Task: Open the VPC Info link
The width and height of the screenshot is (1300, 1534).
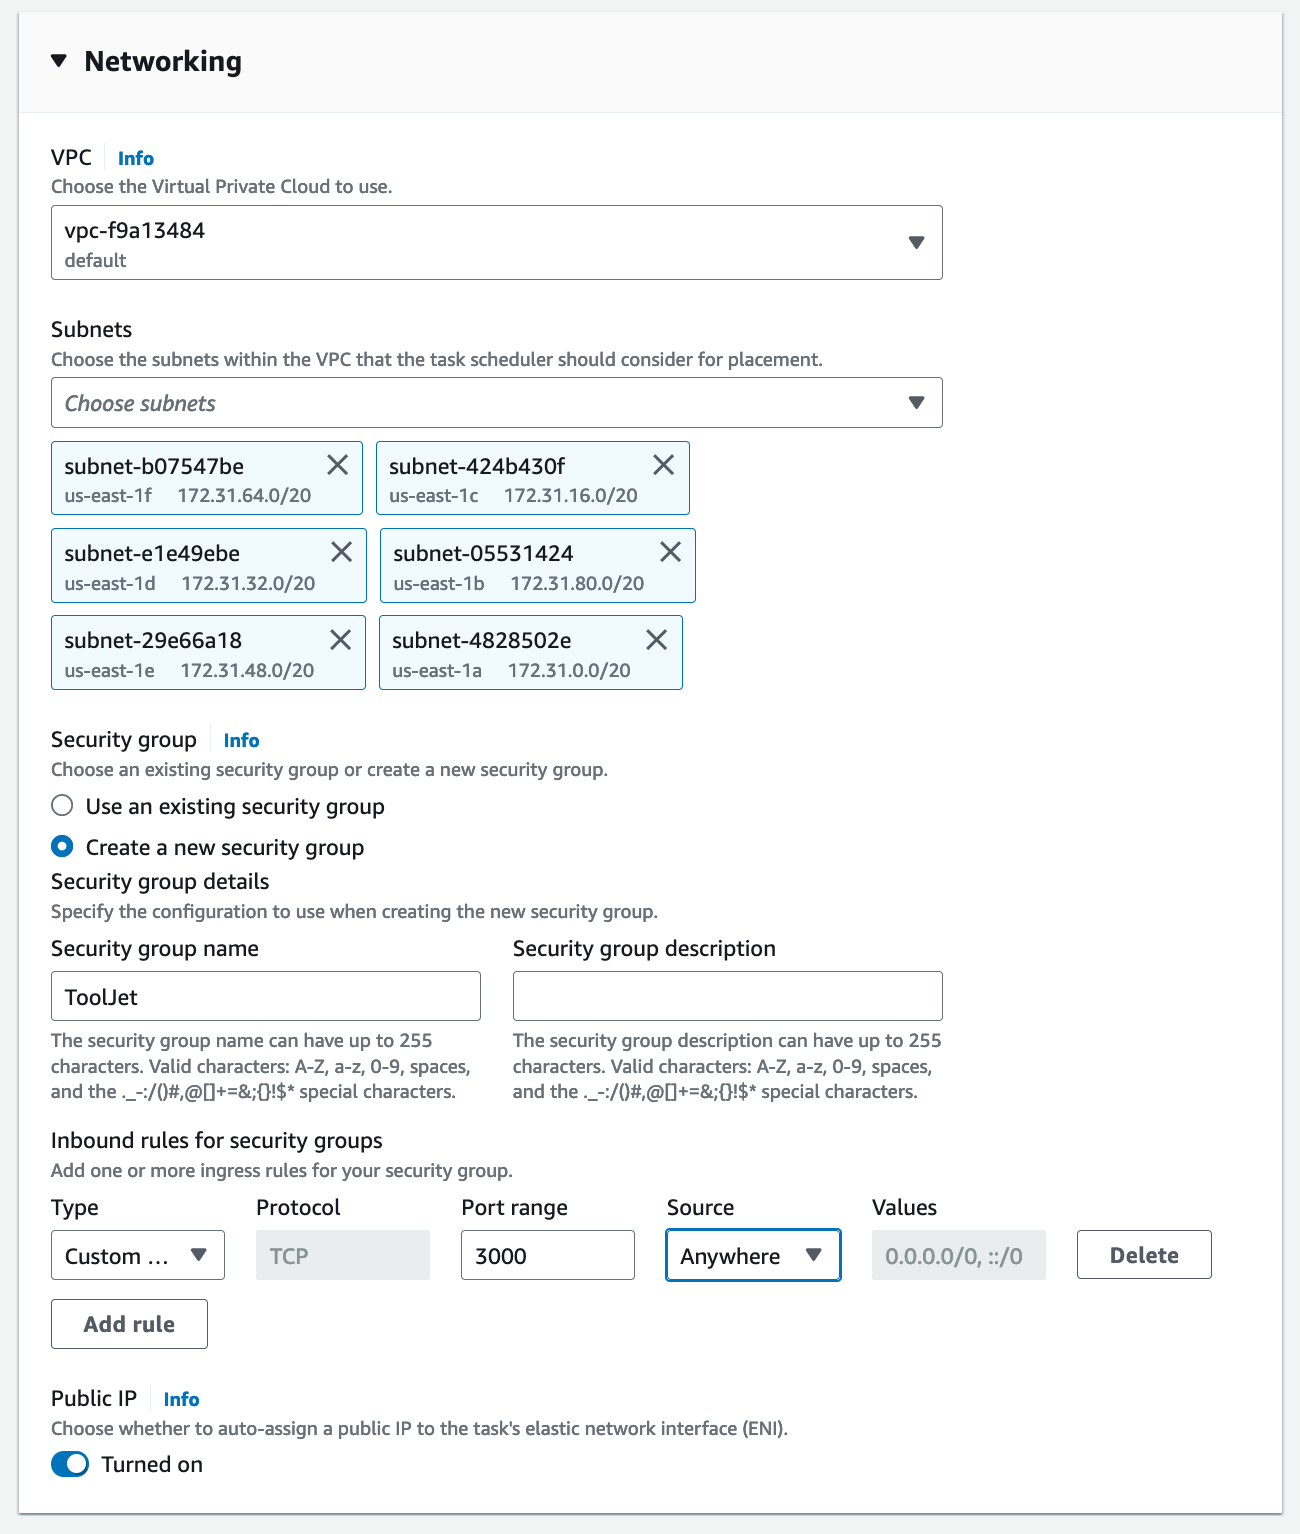Action: (136, 158)
